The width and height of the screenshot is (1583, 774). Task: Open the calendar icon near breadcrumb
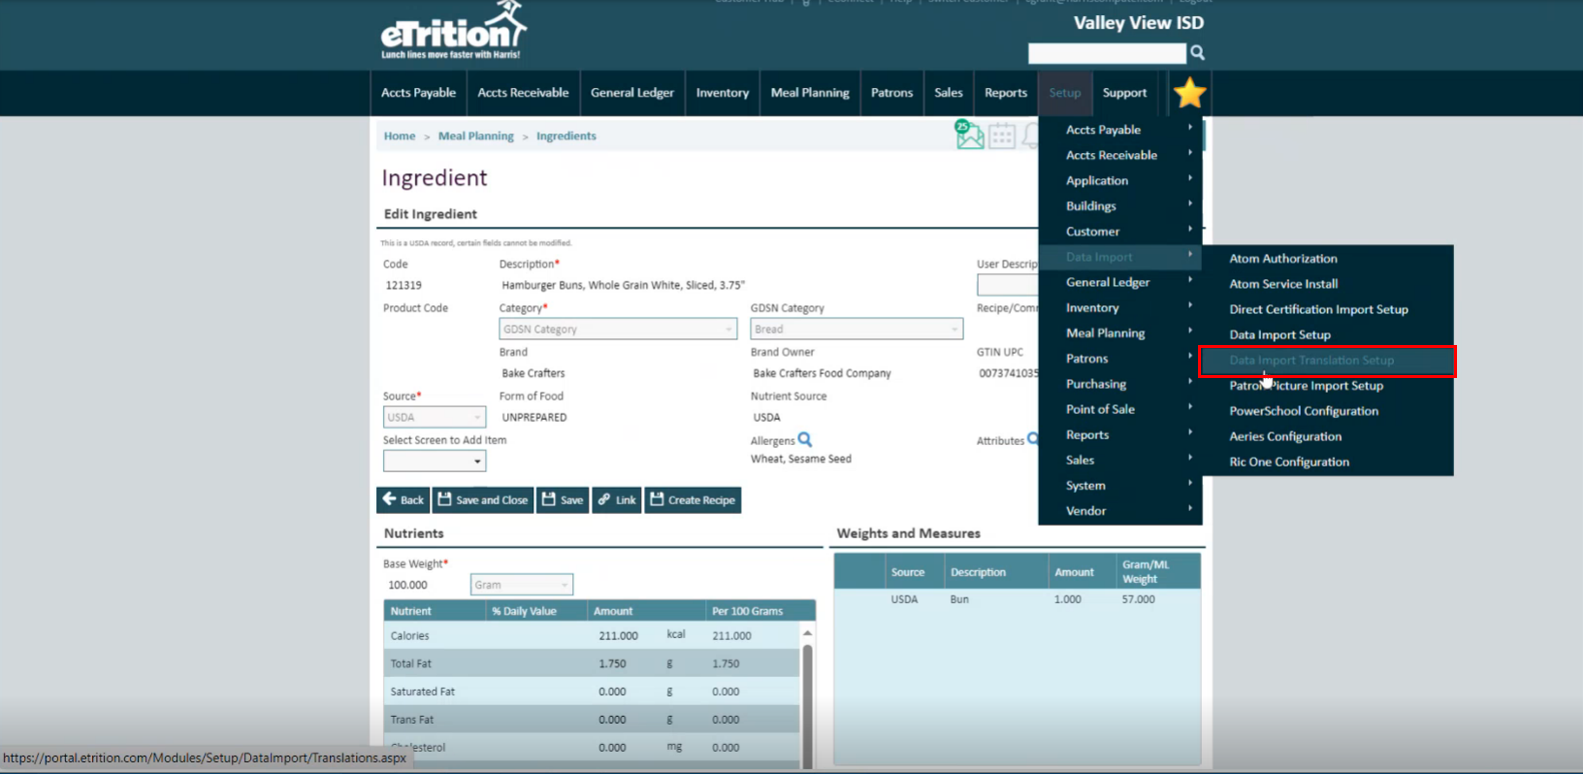[x=1002, y=136]
